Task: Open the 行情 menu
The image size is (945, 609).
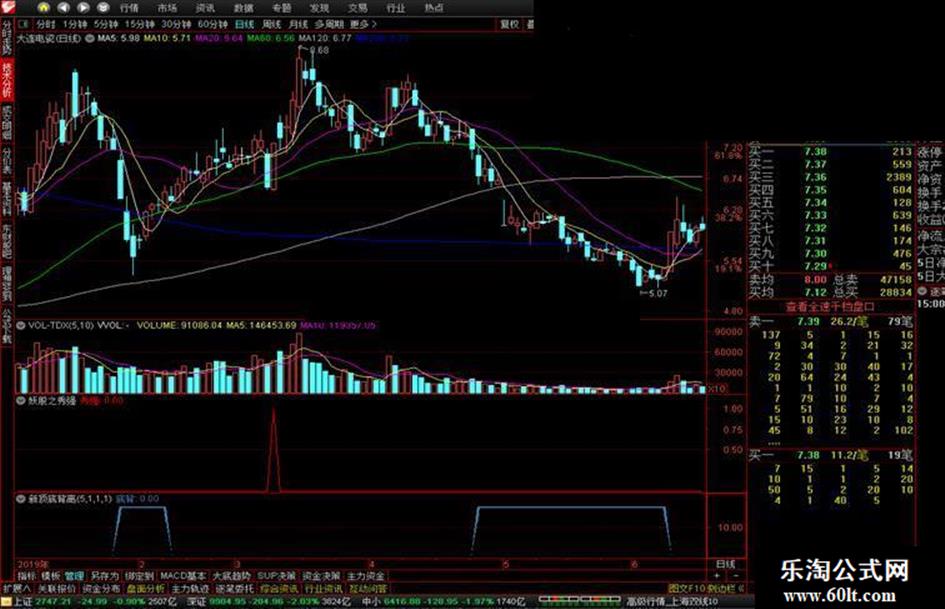Action: click(129, 8)
